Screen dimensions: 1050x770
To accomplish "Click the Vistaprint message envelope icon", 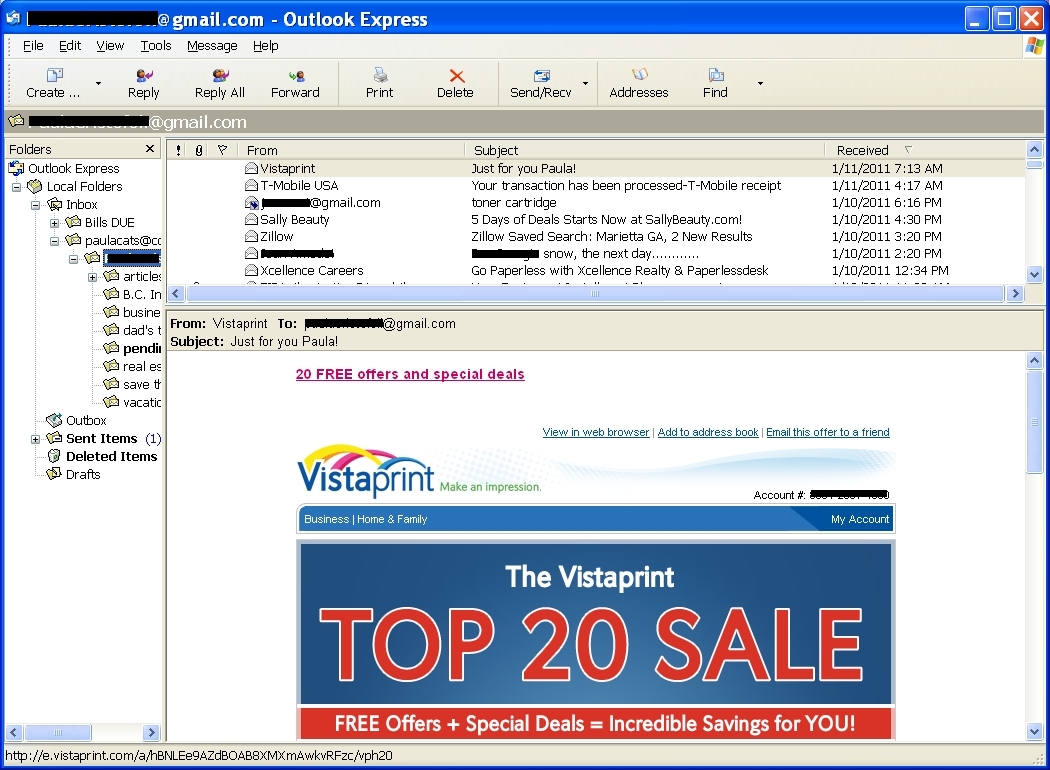I will point(252,169).
